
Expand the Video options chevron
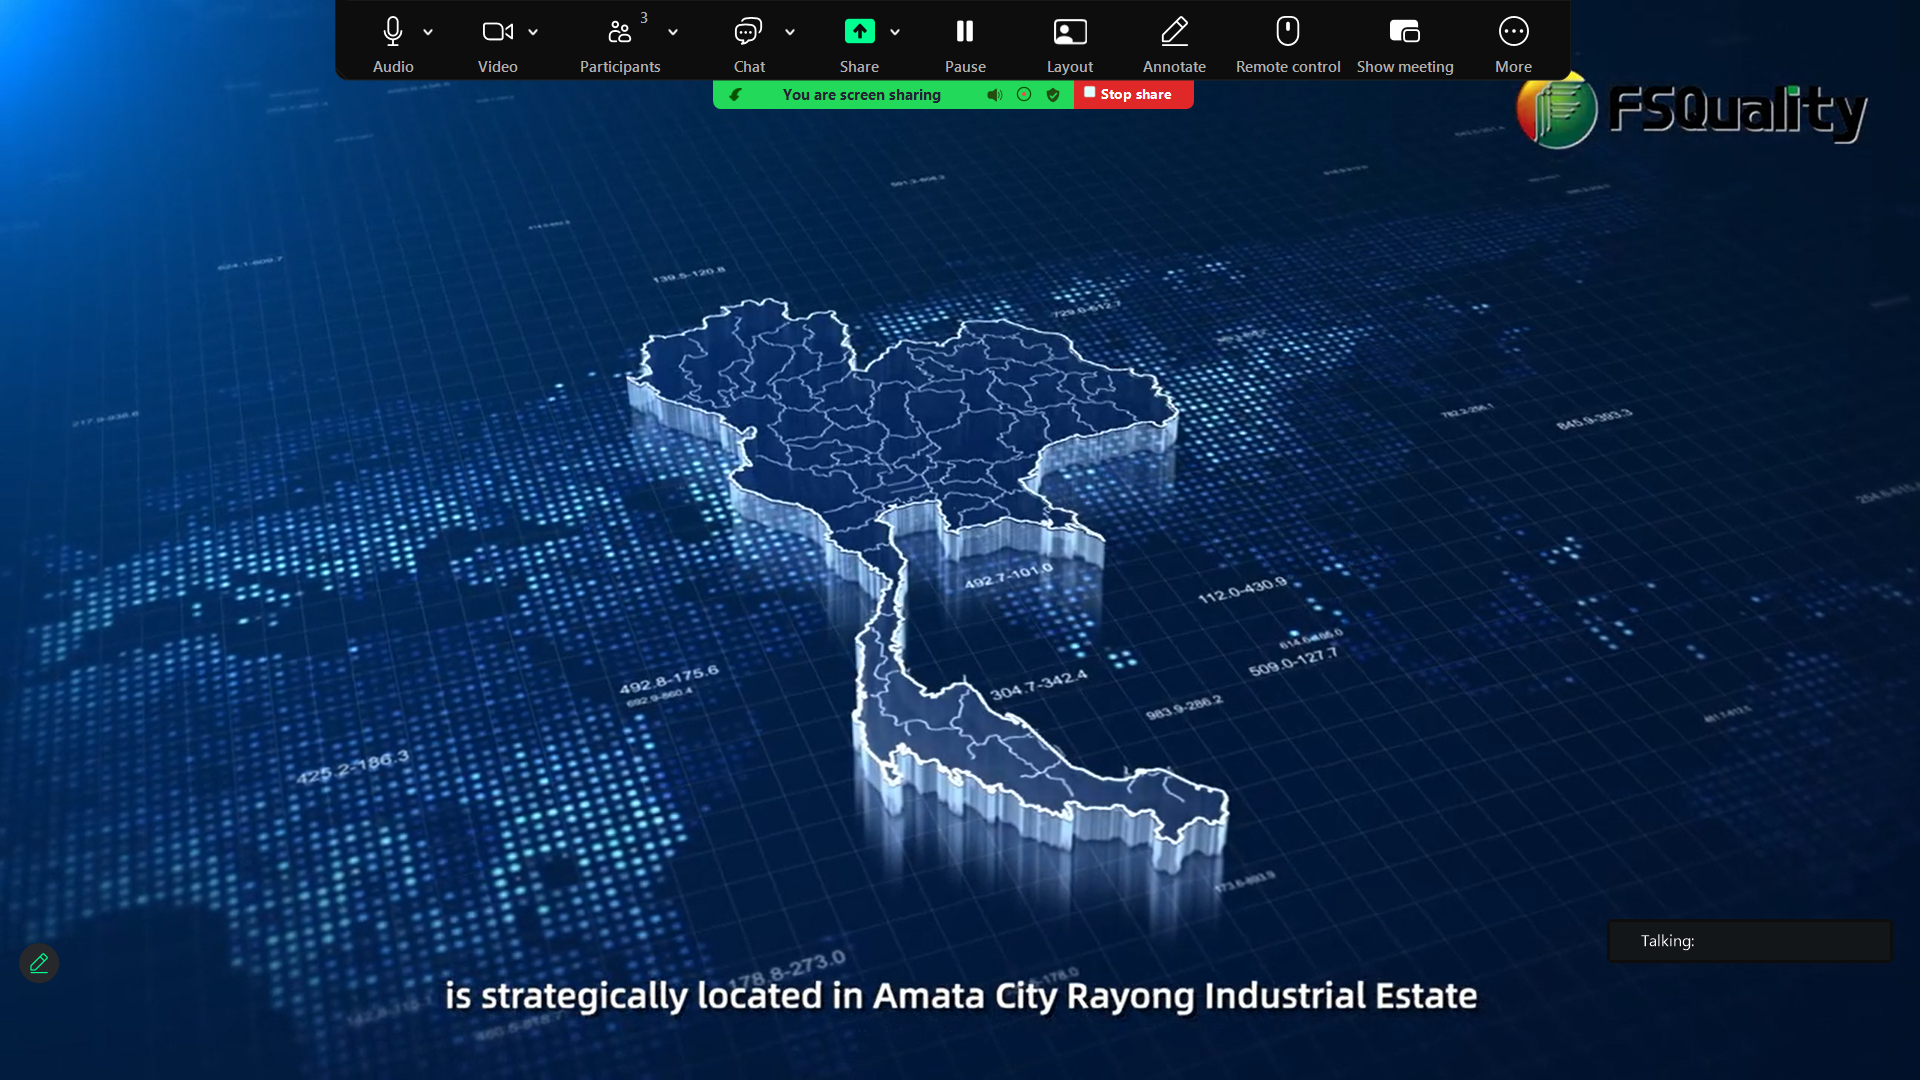click(x=533, y=32)
